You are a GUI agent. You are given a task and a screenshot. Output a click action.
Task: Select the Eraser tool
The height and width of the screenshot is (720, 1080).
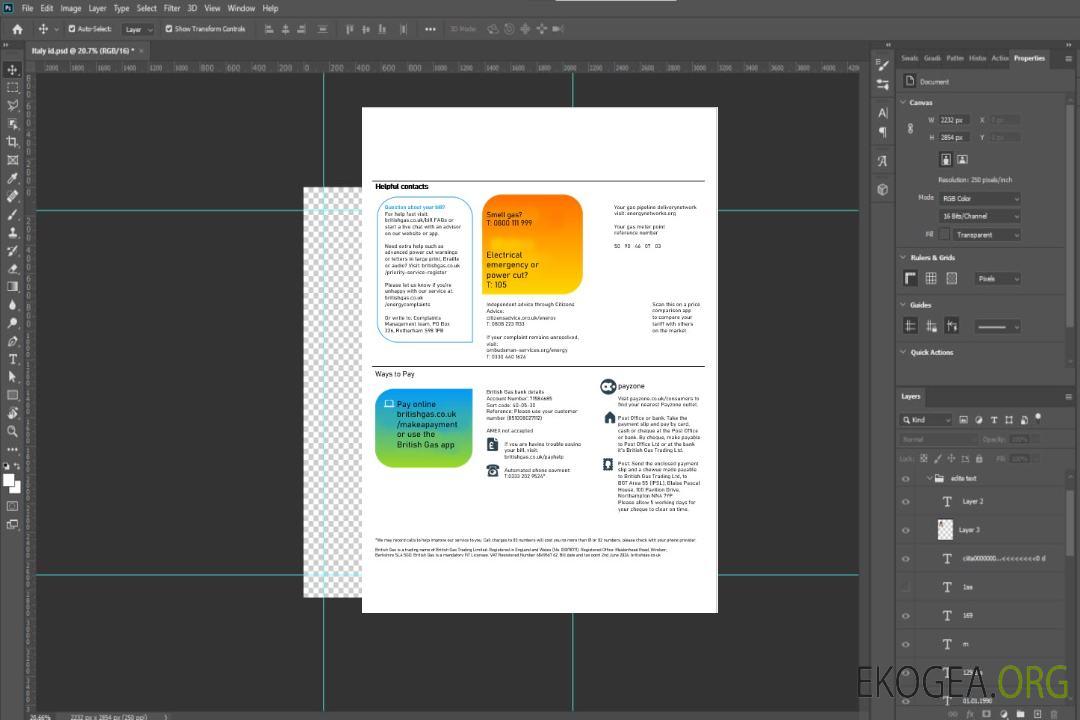[12, 269]
